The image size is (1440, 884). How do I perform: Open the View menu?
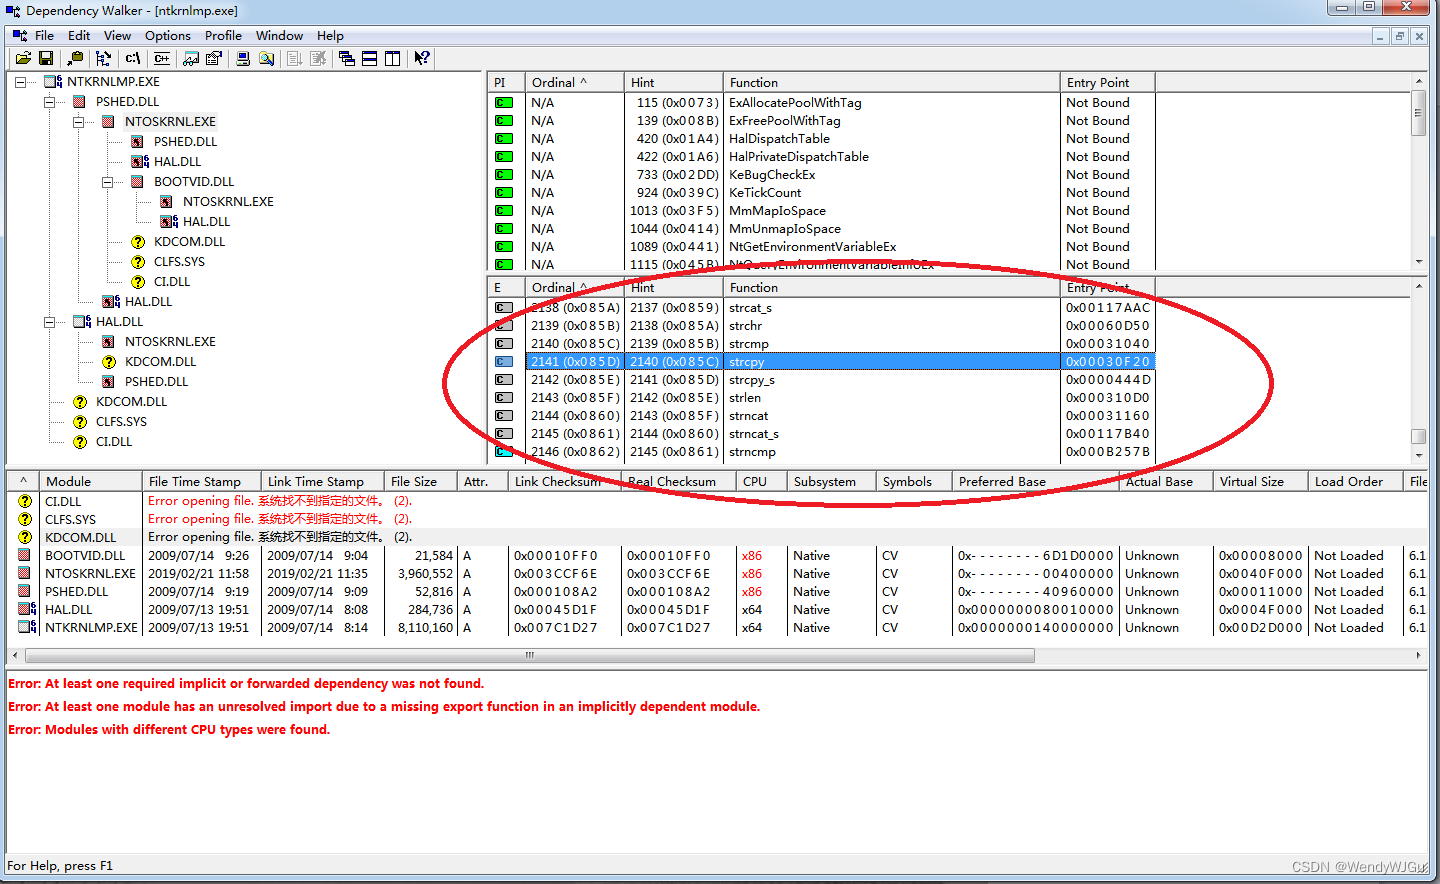[117, 35]
